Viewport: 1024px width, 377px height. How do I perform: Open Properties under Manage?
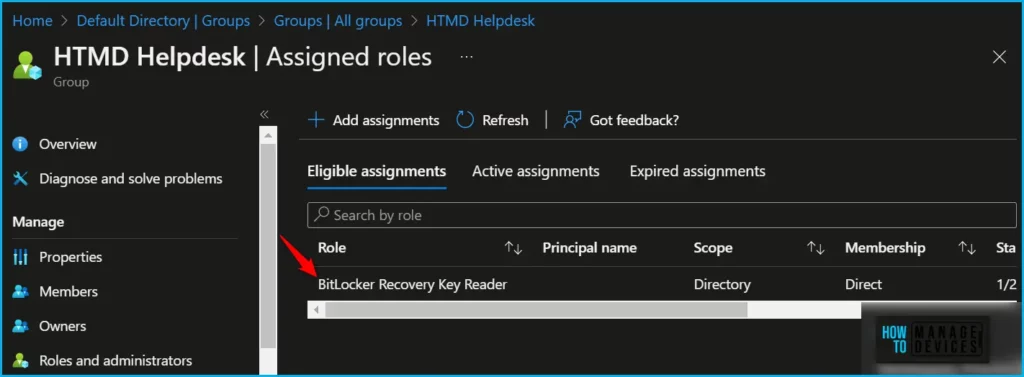pos(71,257)
